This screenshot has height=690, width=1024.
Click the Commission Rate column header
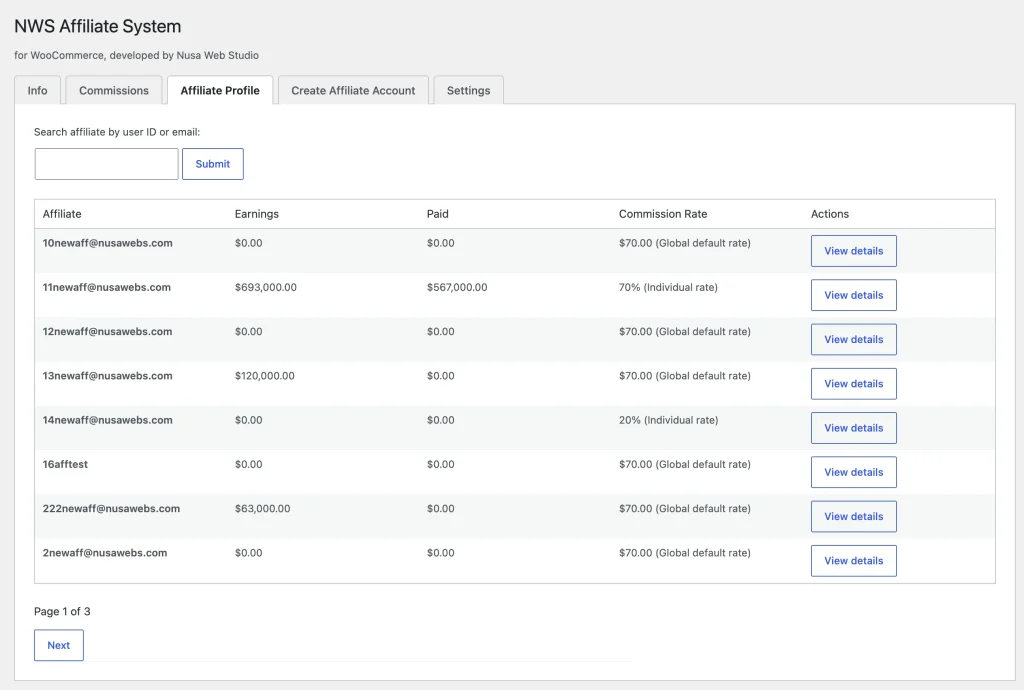pyautogui.click(x=663, y=214)
